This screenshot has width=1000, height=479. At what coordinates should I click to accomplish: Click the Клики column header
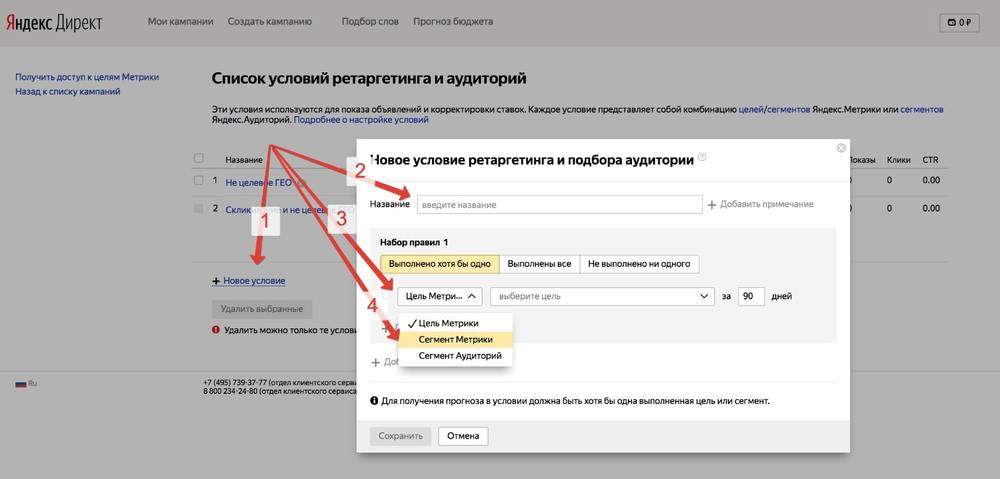898,160
